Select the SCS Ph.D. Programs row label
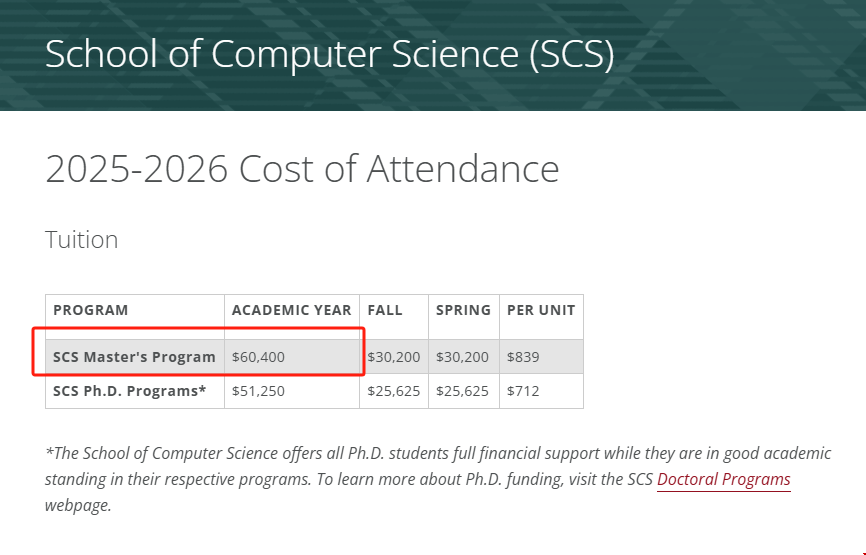866x555 pixels. (x=130, y=391)
